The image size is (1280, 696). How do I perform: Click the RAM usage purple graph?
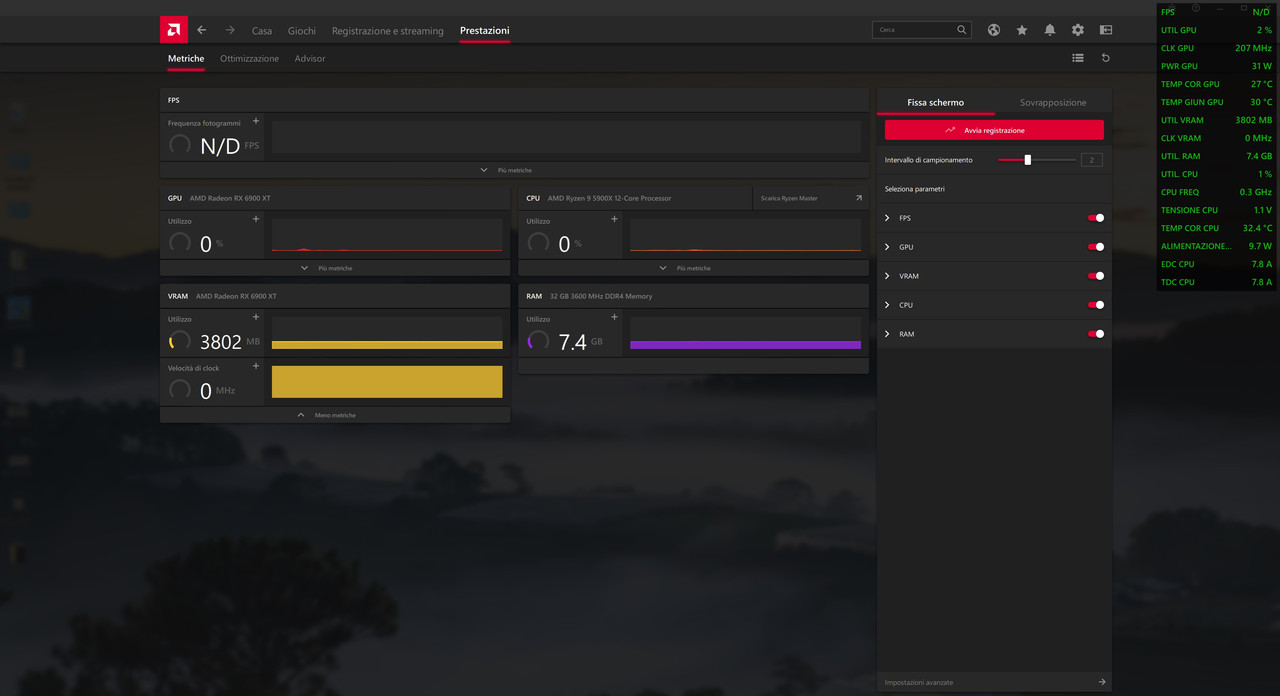pyautogui.click(x=745, y=333)
